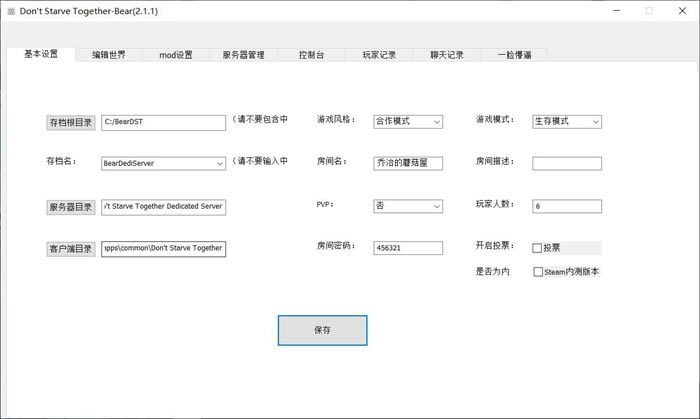Click the app icon in title bar
700x419 pixels.
(x=10, y=11)
